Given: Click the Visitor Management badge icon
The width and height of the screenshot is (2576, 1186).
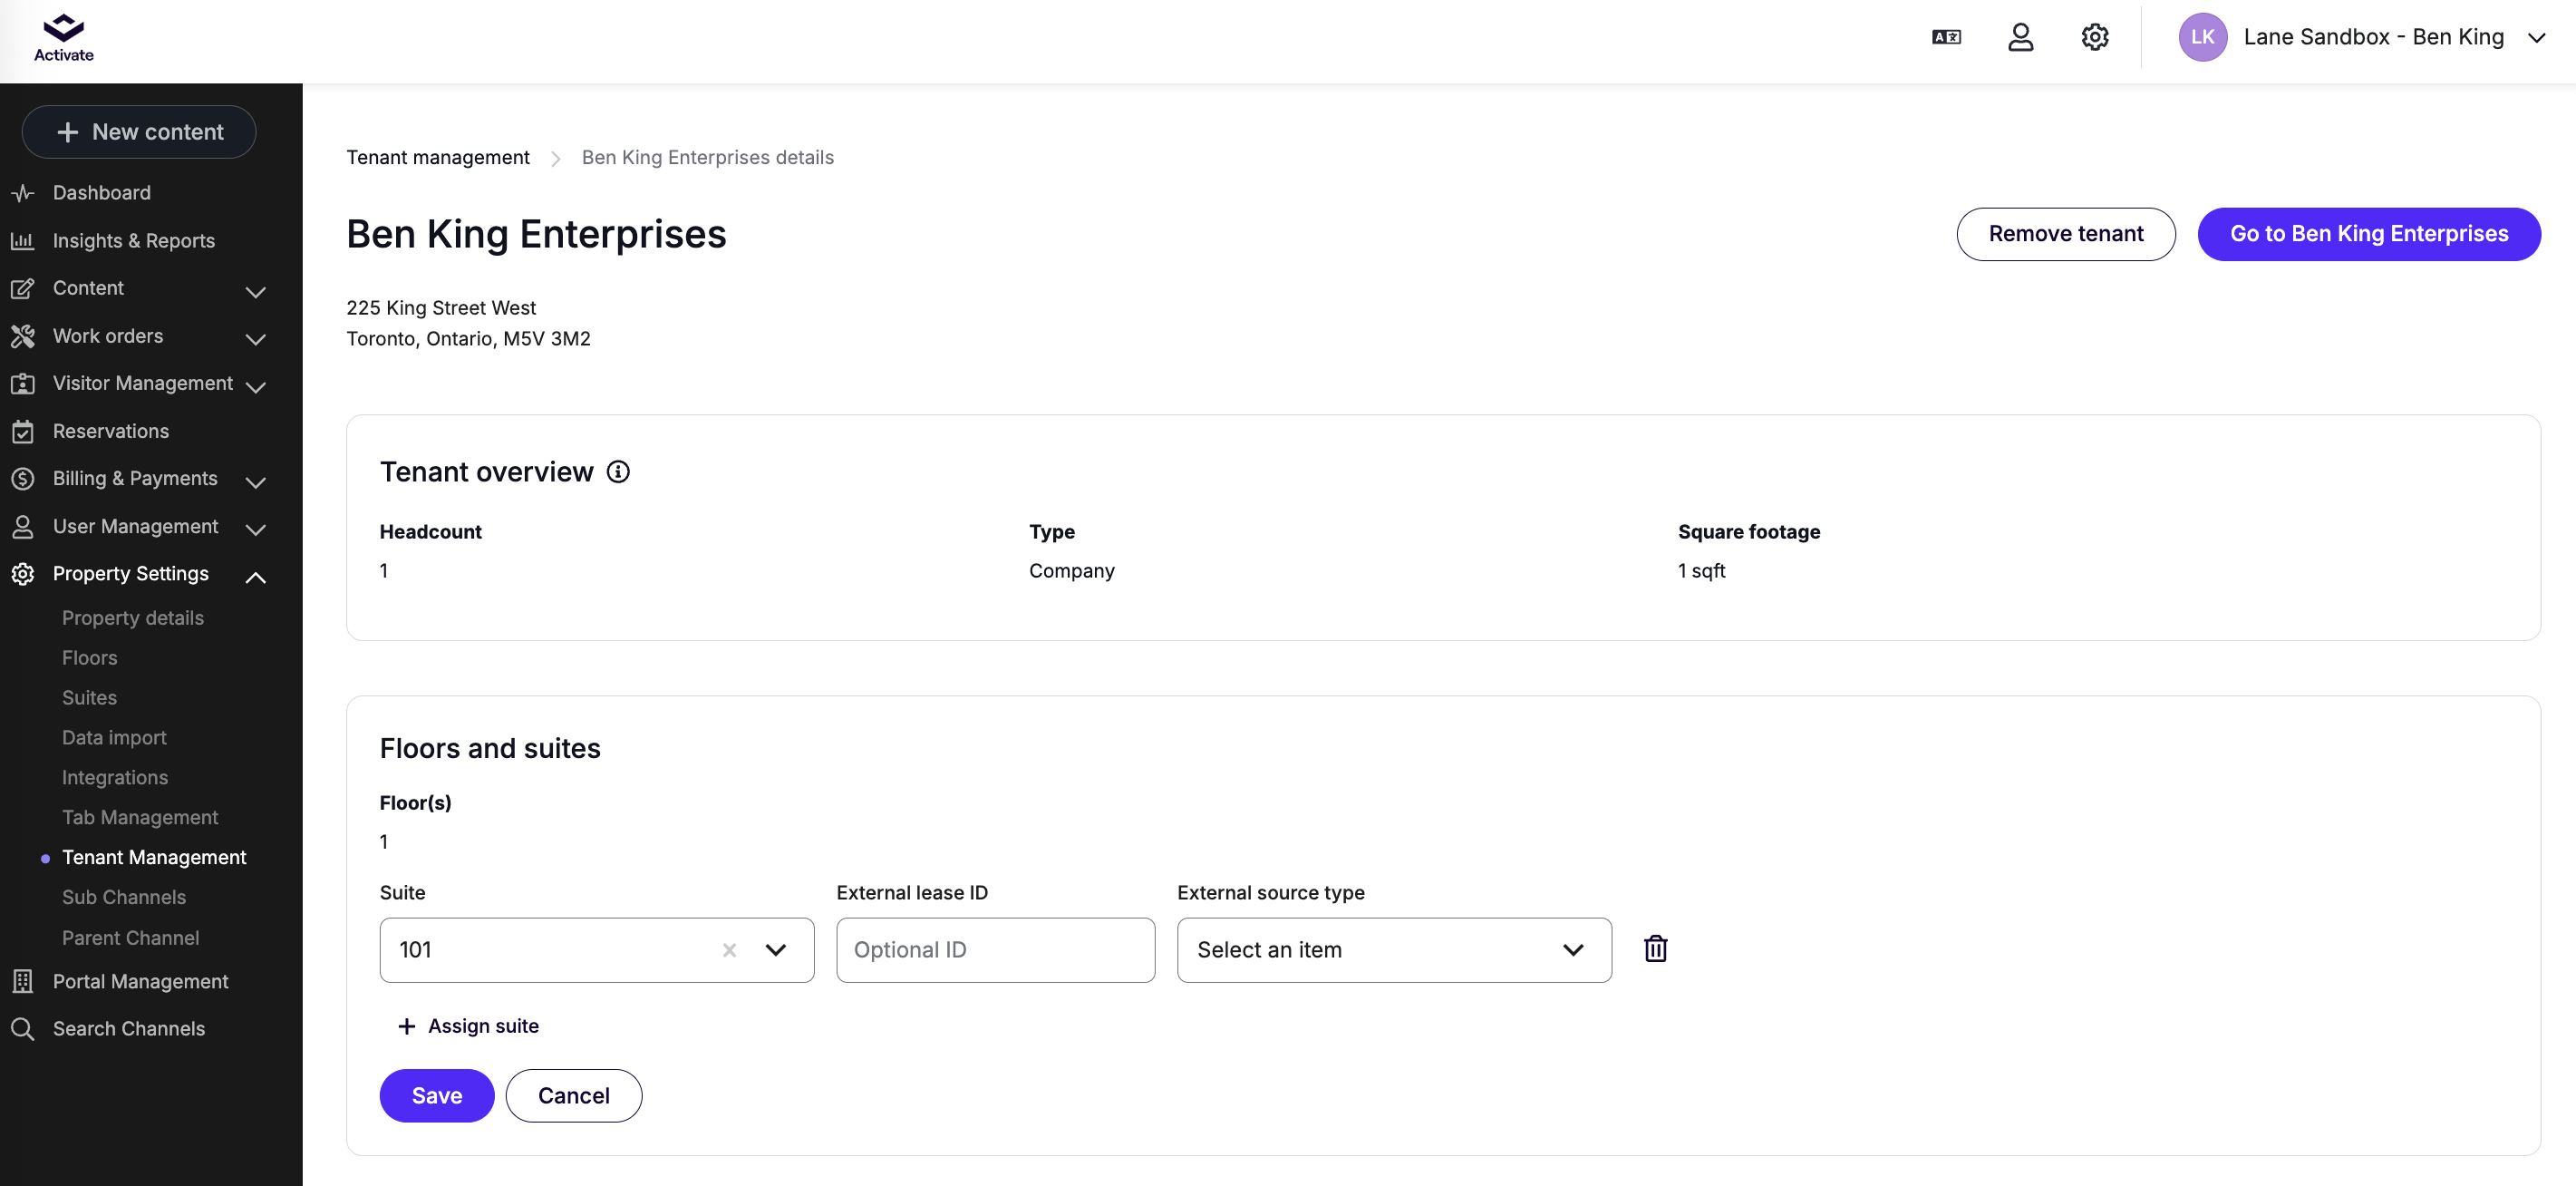Looking at the screenshot, I should [x=22, y=384].
